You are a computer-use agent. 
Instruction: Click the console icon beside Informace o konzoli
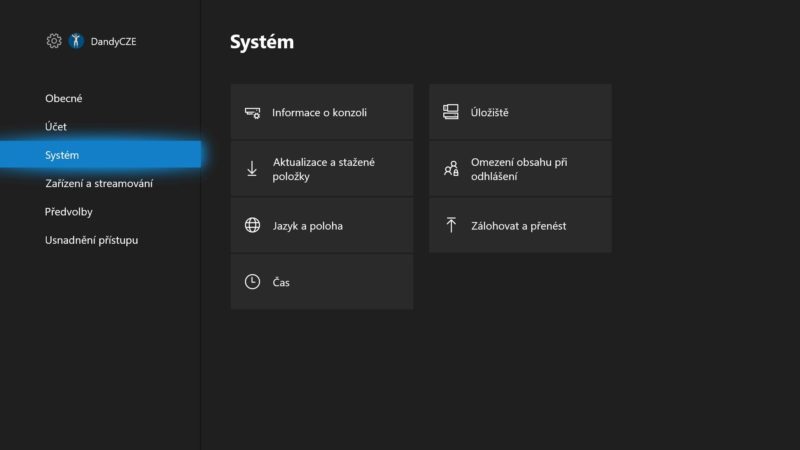click(252, 113)
